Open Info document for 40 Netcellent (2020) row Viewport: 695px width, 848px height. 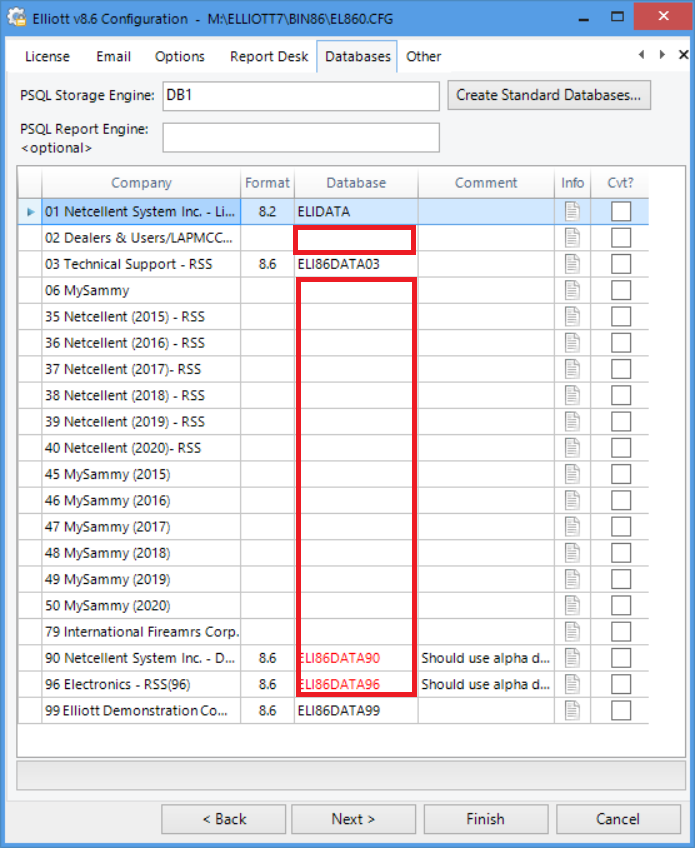tap(572, 448)
